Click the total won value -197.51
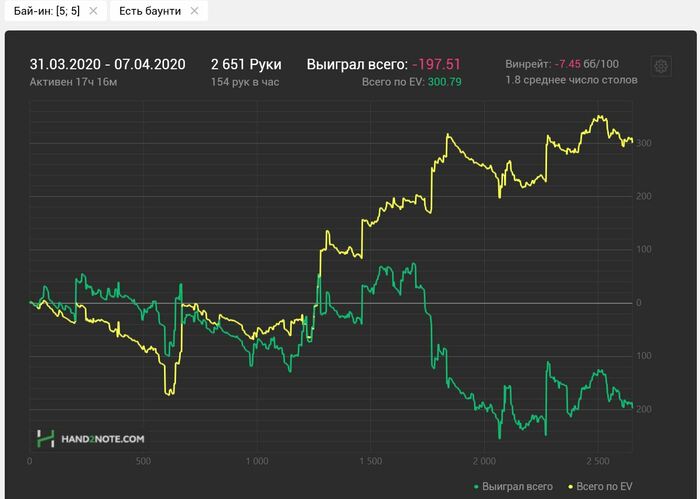The image size is (700, 499). 436,64
